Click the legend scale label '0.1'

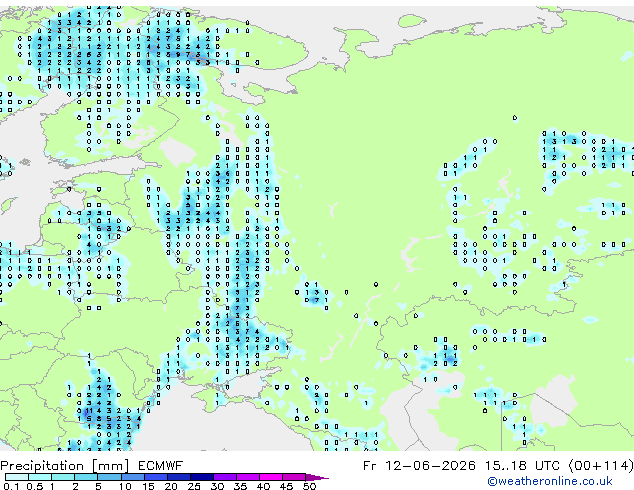11,486
